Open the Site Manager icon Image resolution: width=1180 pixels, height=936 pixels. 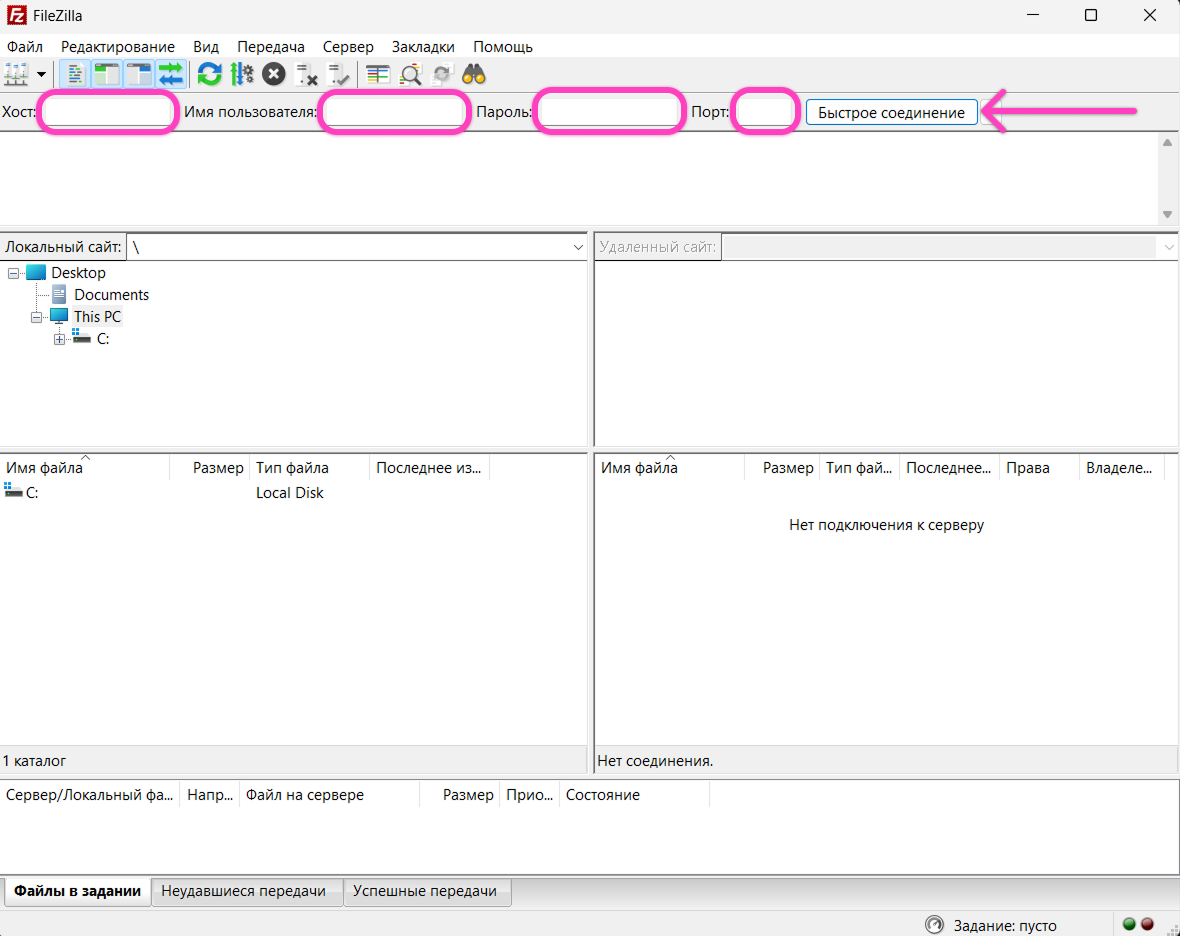coord(17,74)
